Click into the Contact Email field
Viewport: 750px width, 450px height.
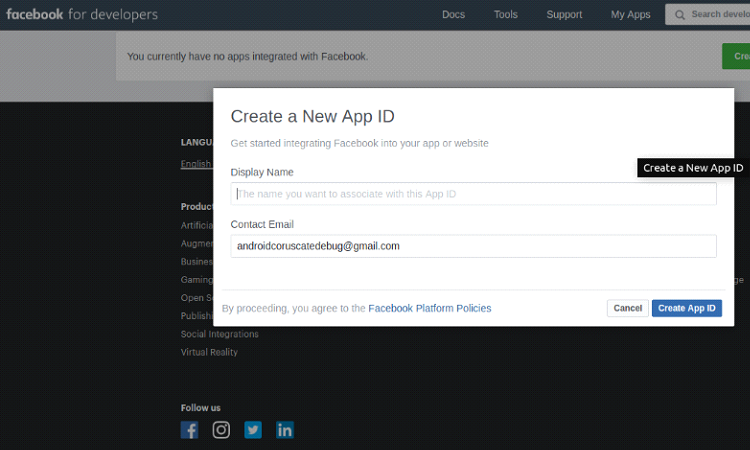pyautogui.click(x=473, y=246)
